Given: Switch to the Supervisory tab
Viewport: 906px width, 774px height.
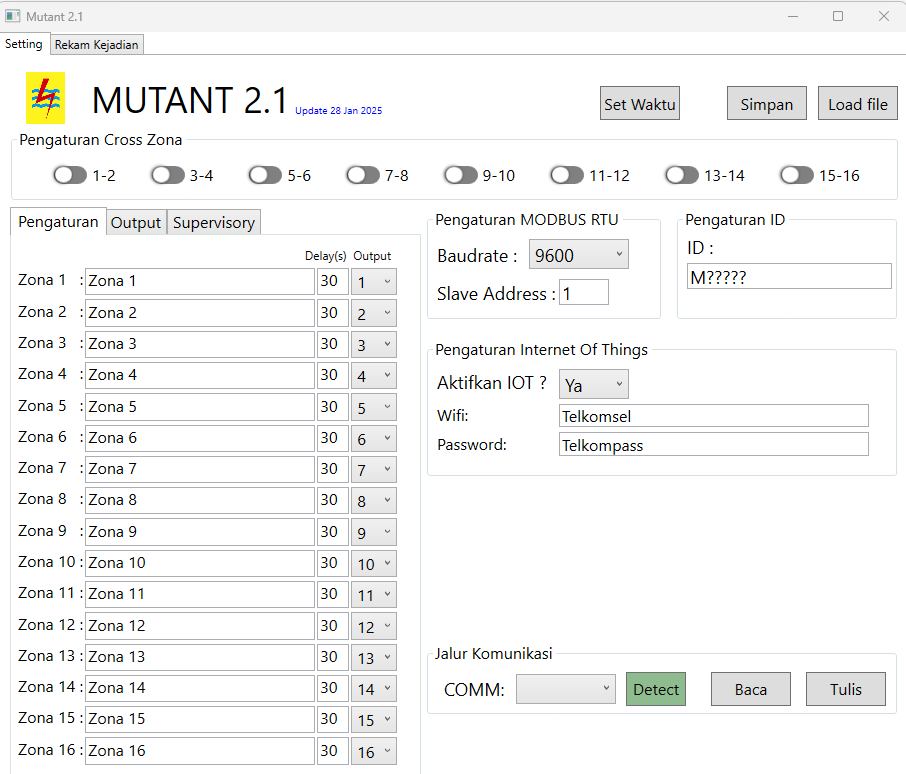Looking at the screenshot, I should click(213, 222).
